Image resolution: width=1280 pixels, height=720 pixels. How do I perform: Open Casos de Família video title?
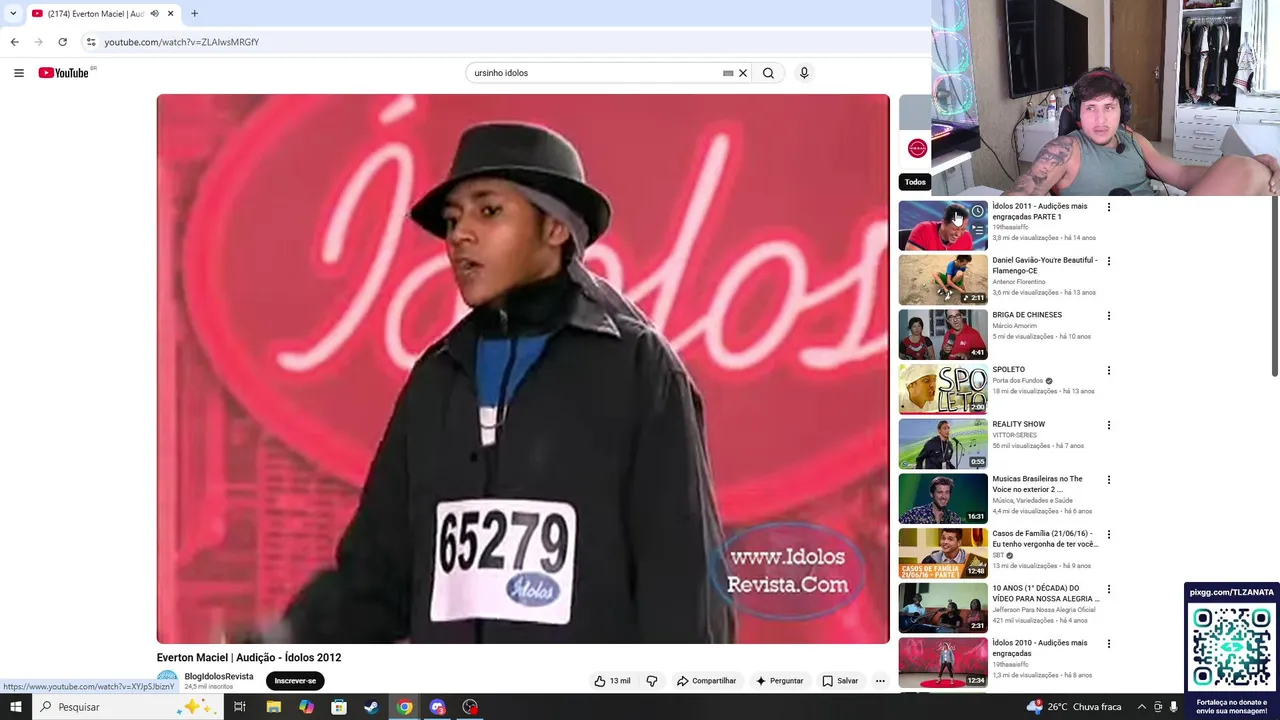(x=1045, y=539)
